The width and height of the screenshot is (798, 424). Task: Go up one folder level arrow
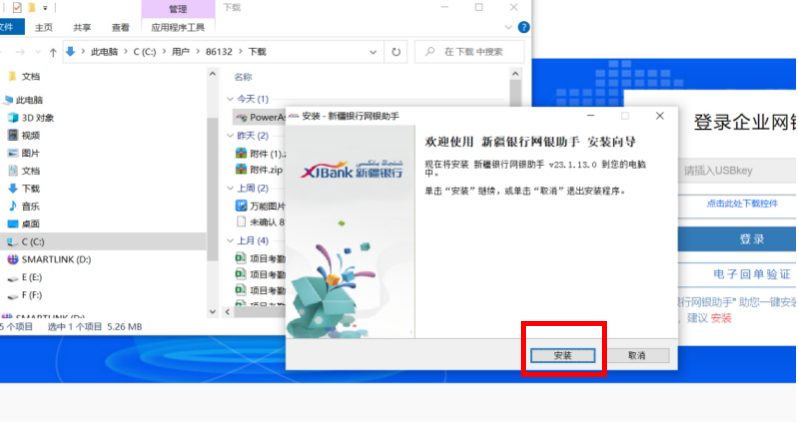(53, 52)
